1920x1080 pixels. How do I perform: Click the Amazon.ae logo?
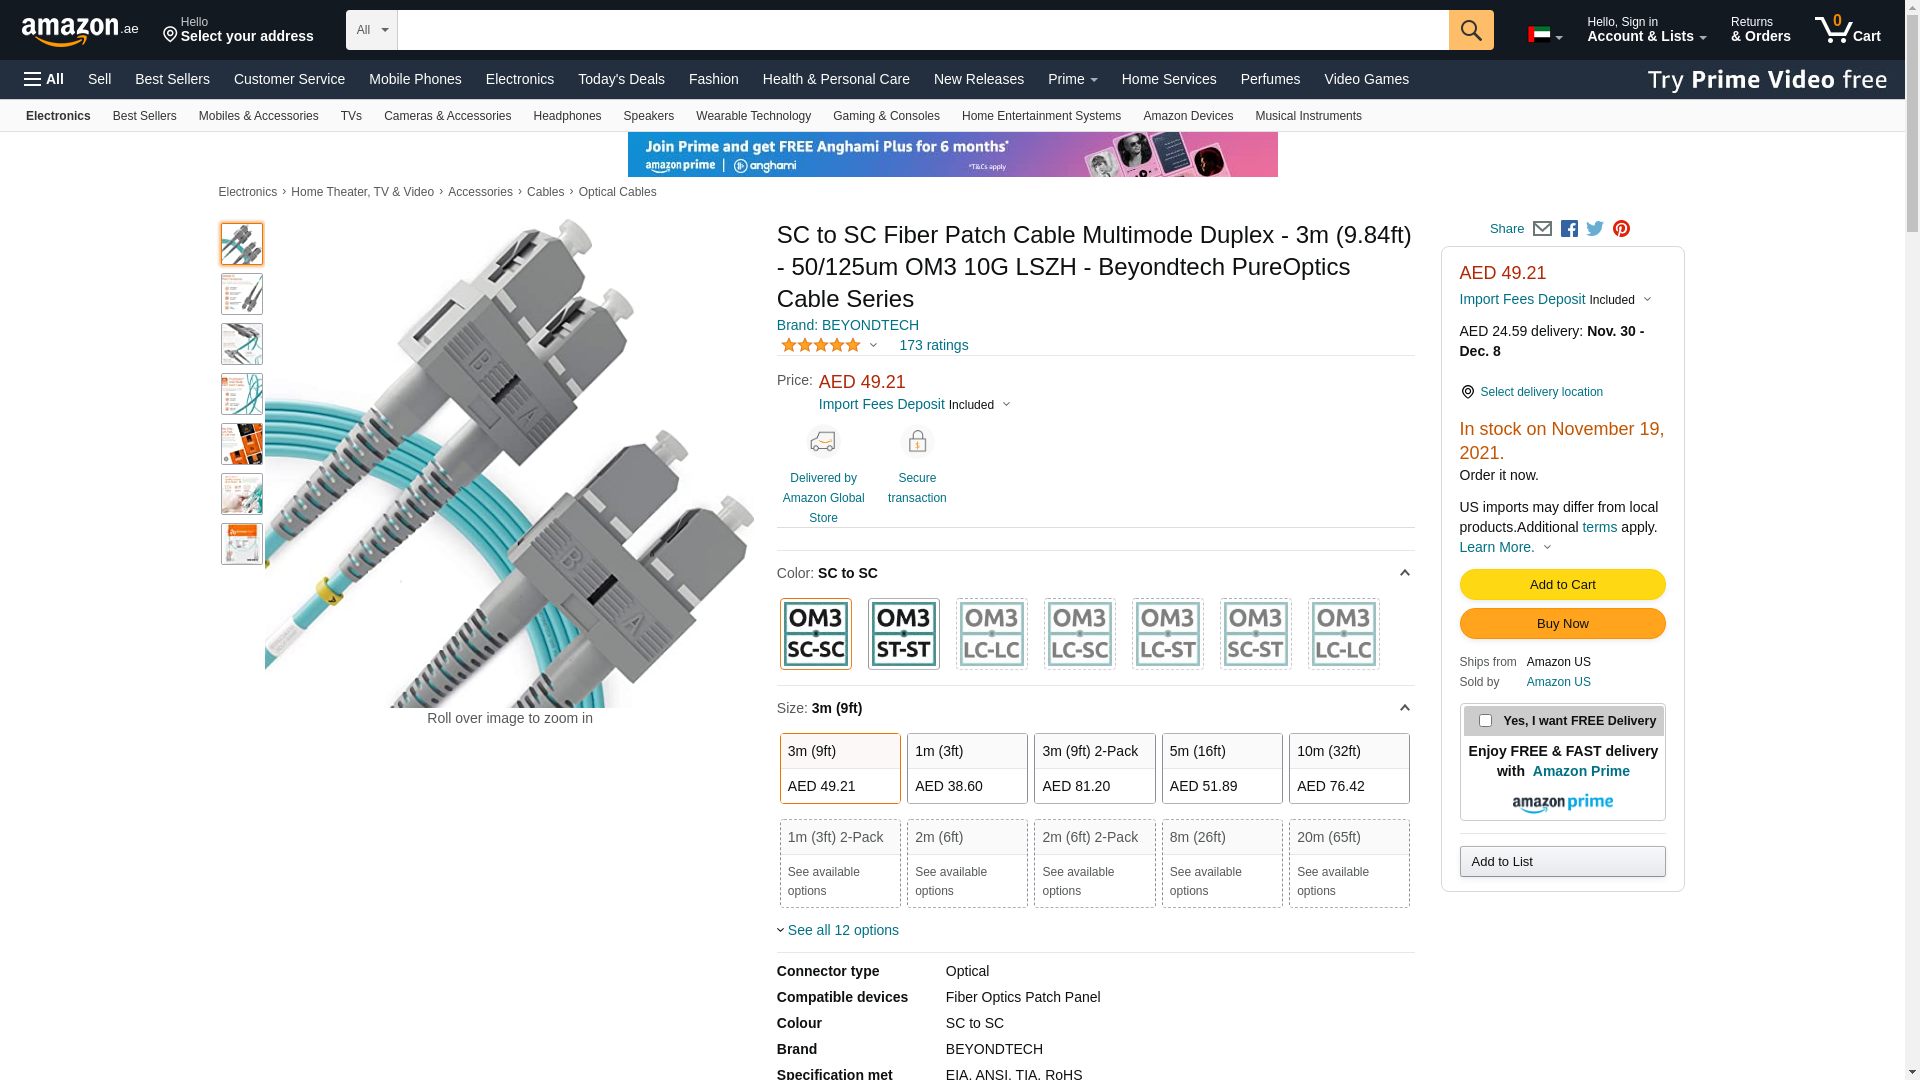[x=80, y=31]
